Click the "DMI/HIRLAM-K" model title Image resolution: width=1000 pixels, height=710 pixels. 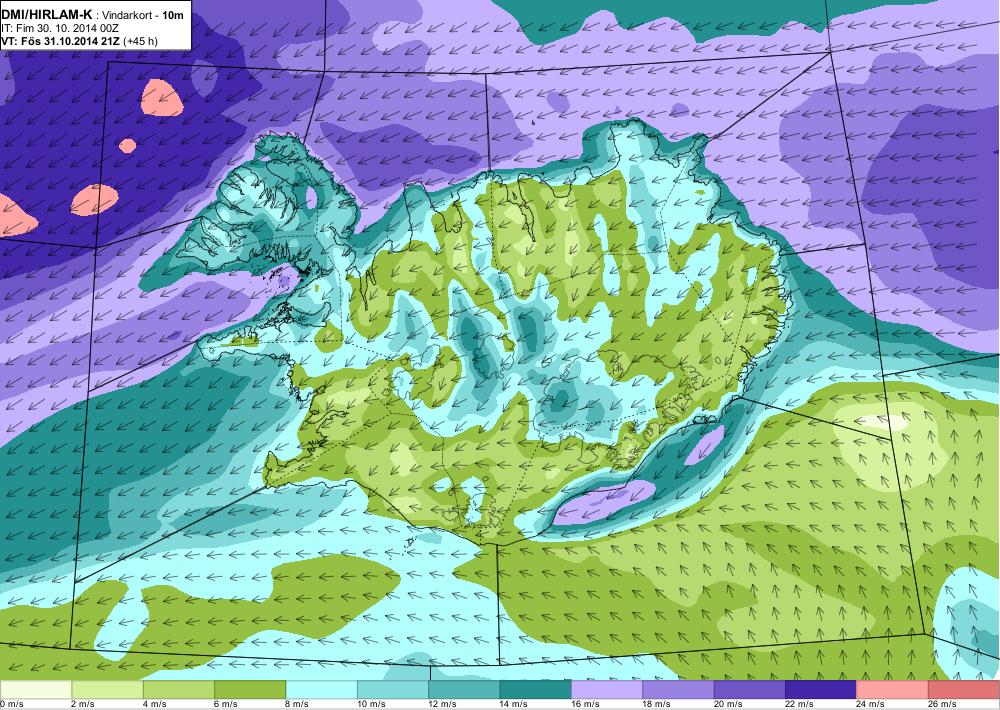pyautogui.click(x=47, y=15)
